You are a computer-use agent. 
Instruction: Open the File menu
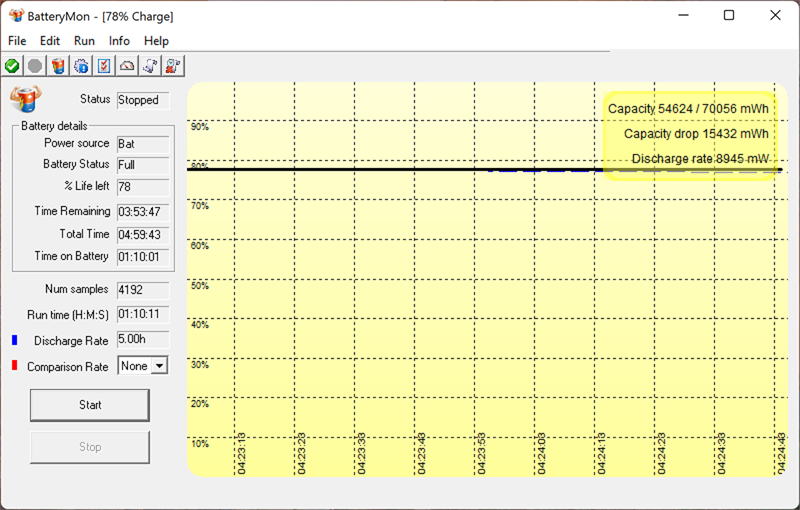click(x=17, y=41)
